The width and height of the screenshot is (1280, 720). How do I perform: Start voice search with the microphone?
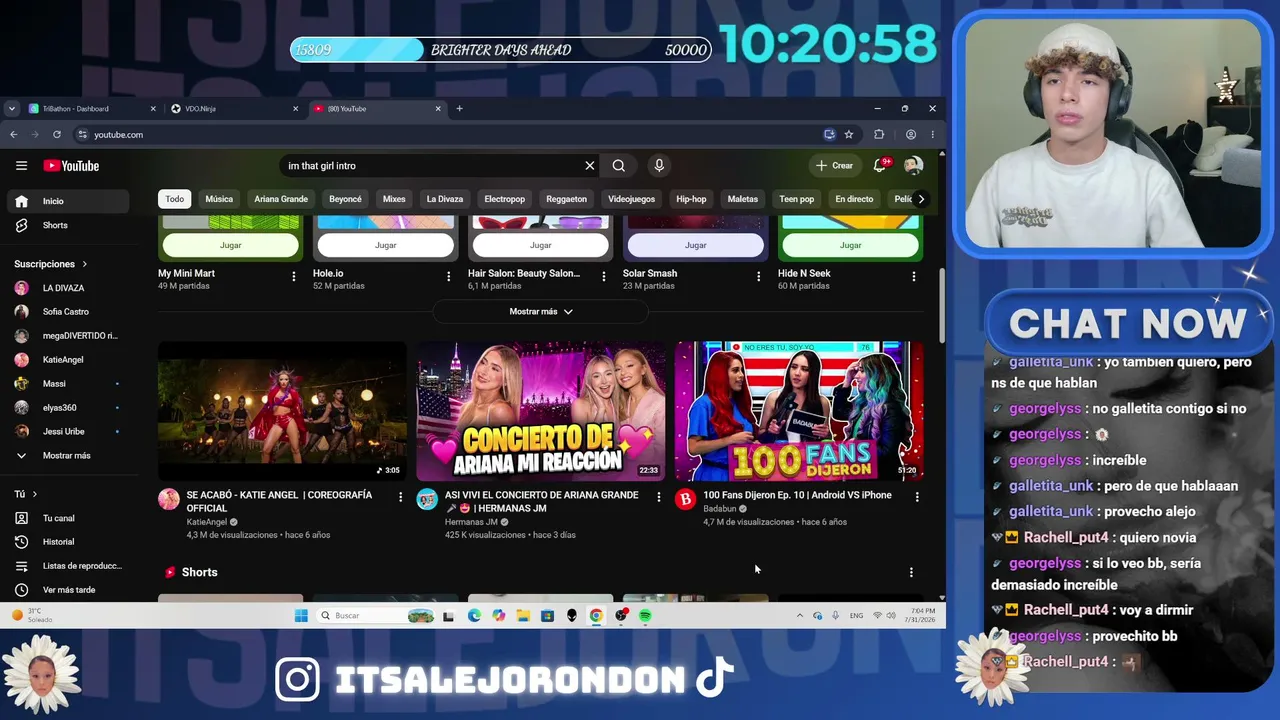pos(659,166)
